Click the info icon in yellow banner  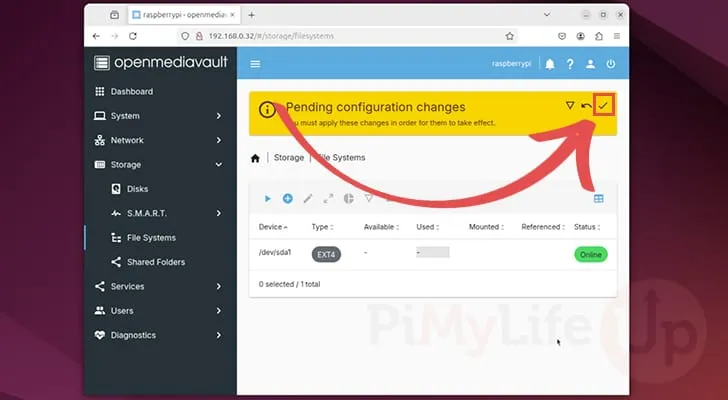(267, 110)
